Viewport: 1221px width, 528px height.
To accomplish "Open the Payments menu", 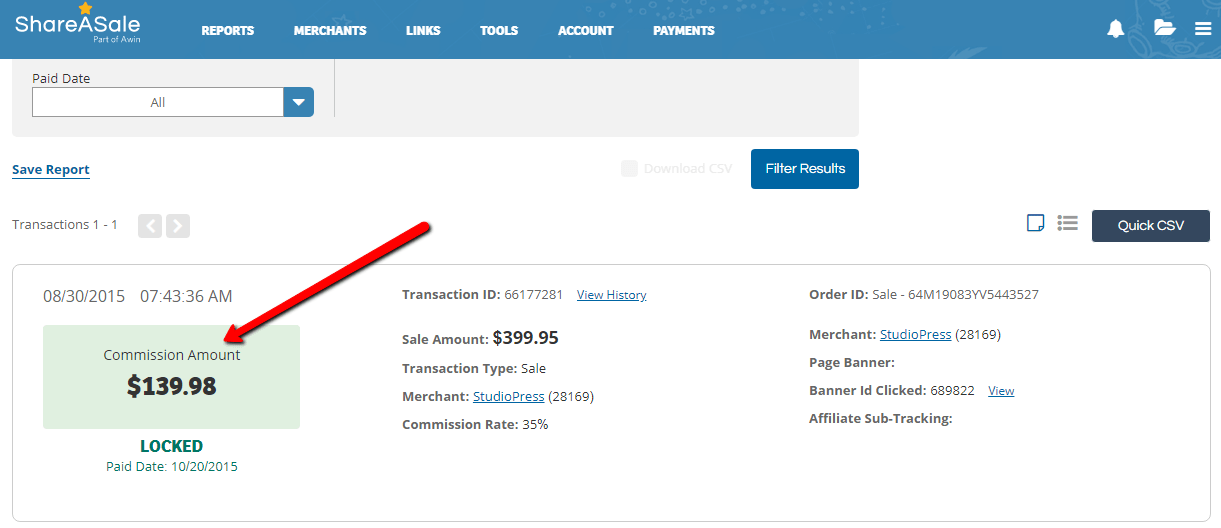I will 684,31.
